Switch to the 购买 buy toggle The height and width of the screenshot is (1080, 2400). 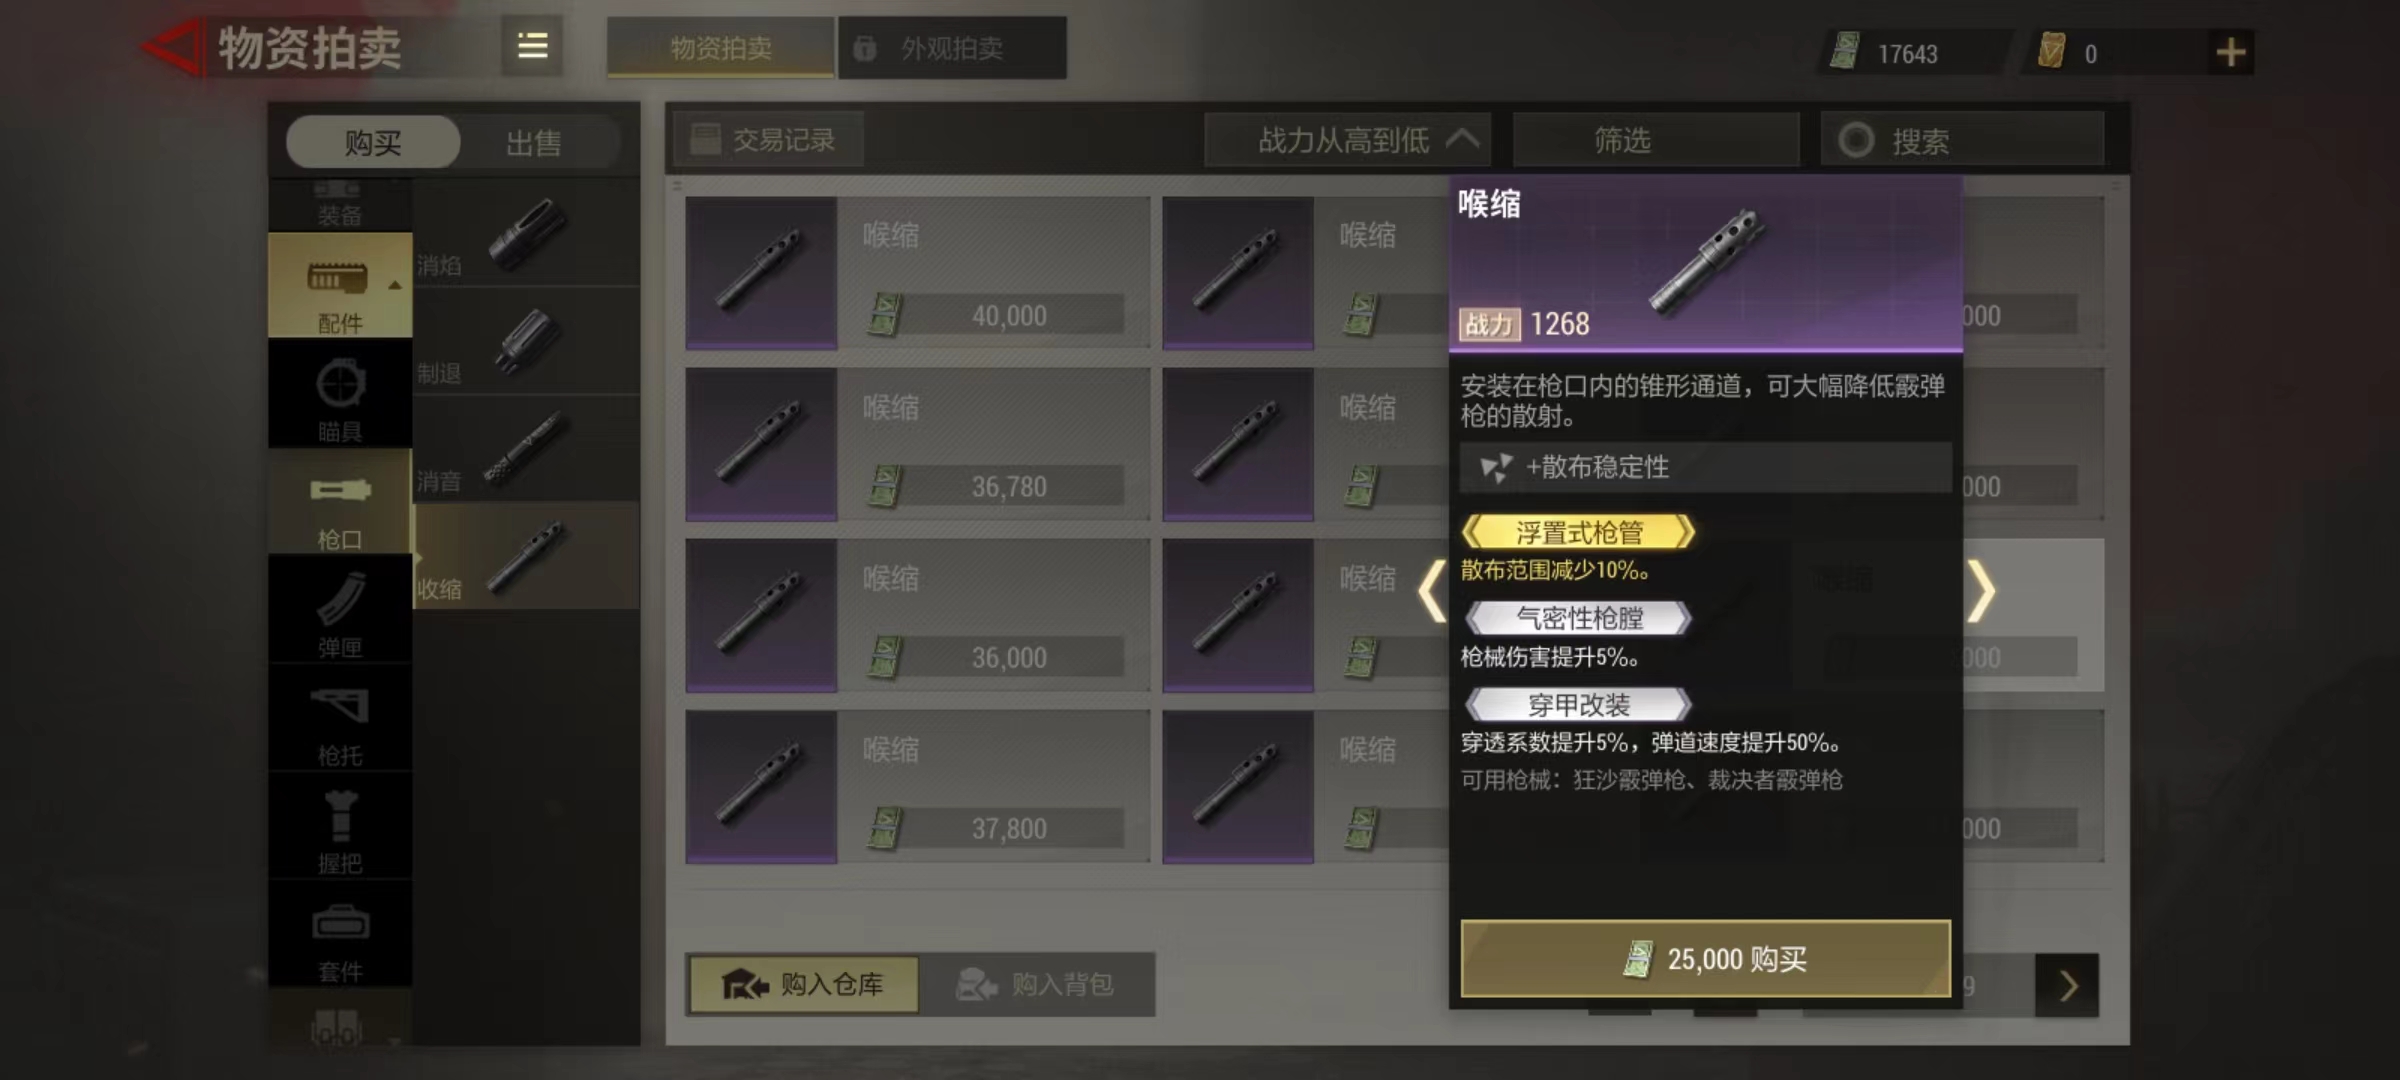click(x=373, y=142)
